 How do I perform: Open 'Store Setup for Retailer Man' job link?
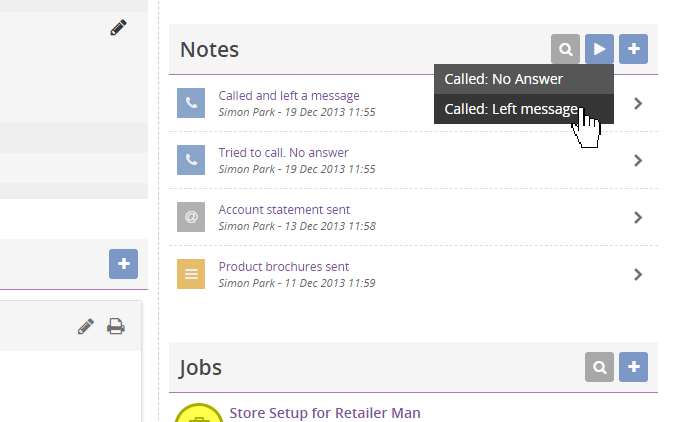click(325, 413)
